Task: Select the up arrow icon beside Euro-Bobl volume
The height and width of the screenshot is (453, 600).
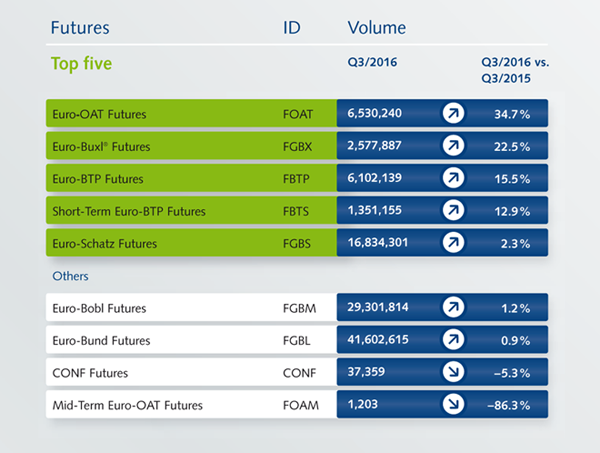Action: (x=455, y=308)
